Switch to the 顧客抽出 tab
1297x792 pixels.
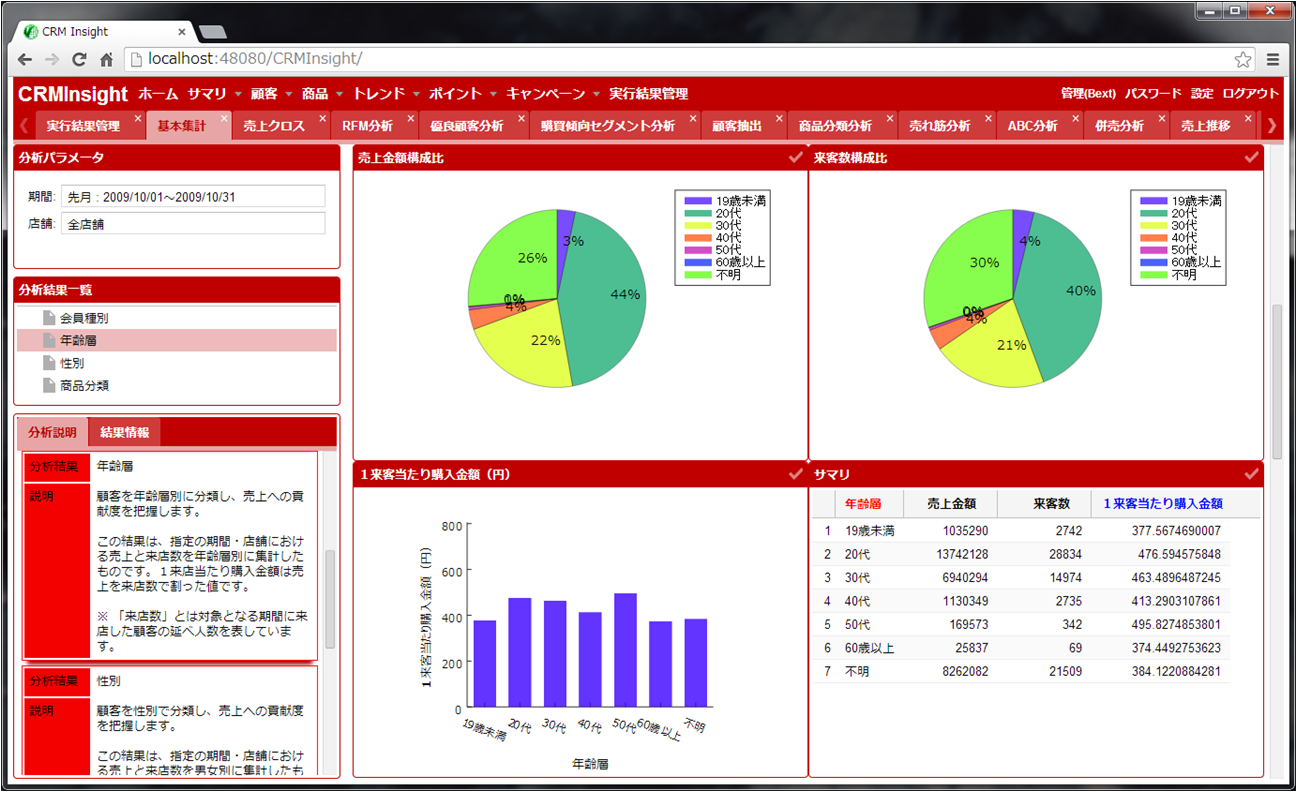(737, 126)
